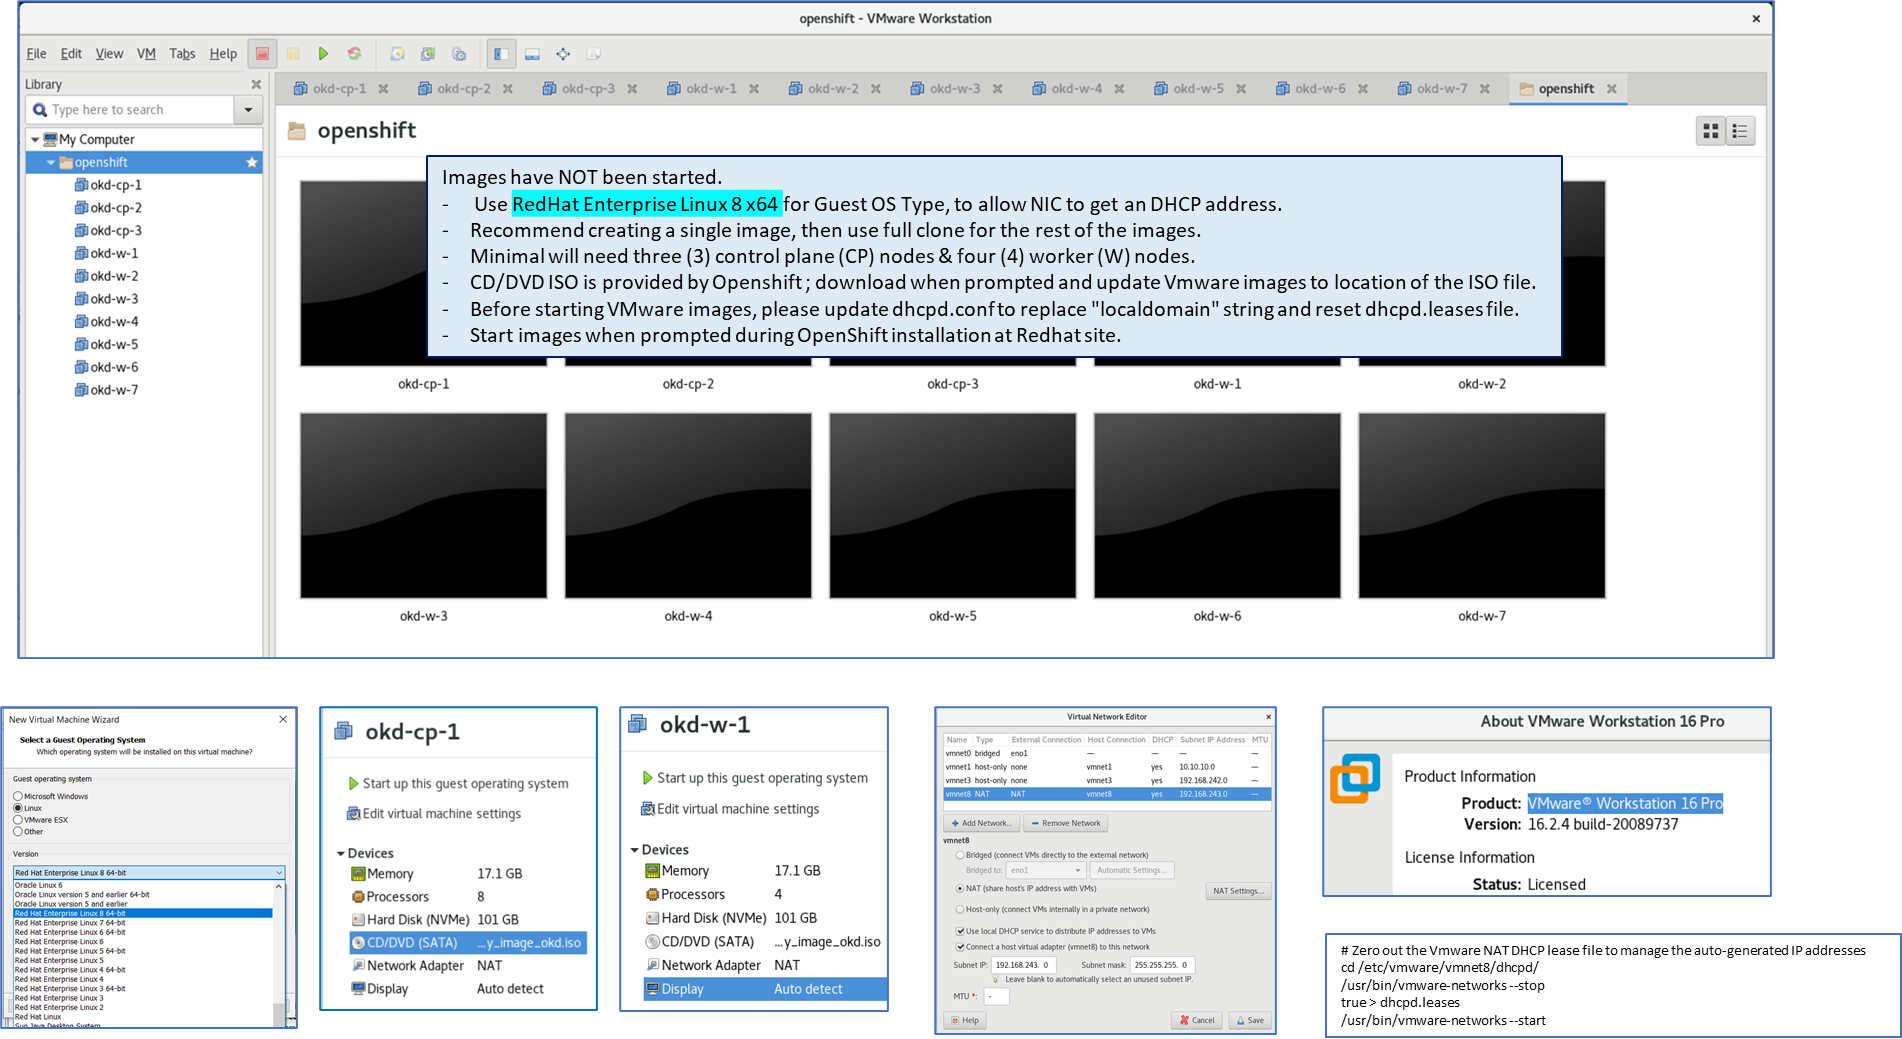Click the NAT Settings button
Screen dimensions: 1902x1039
coord(1237,891)
